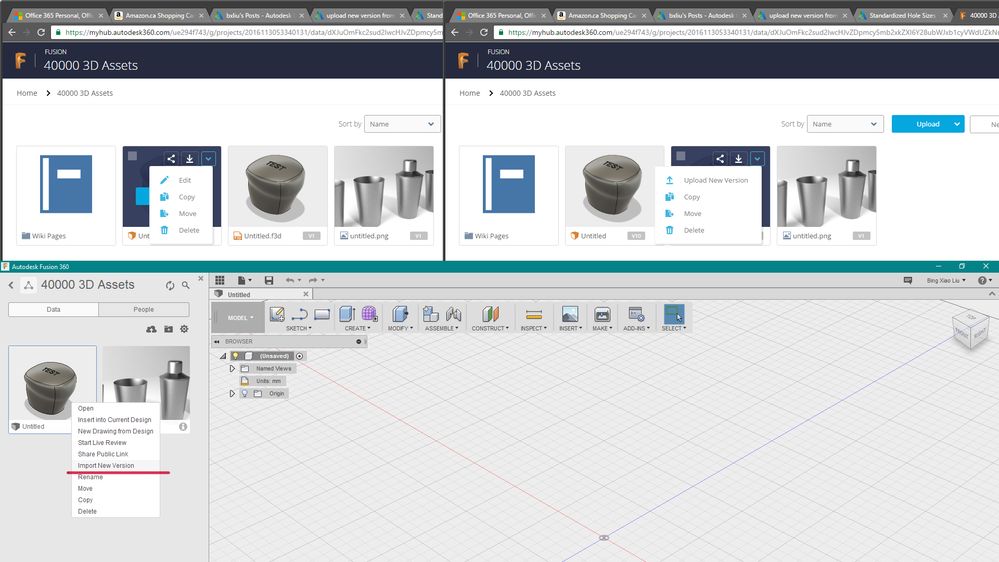999x562 pixels.
Task: Click the Undo arrow in Fusion toolbar
Action: pos(290,280)
